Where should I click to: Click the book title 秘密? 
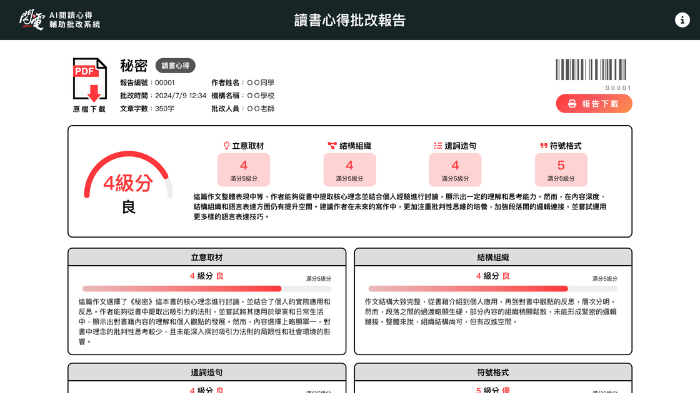[x=133, y=66]
